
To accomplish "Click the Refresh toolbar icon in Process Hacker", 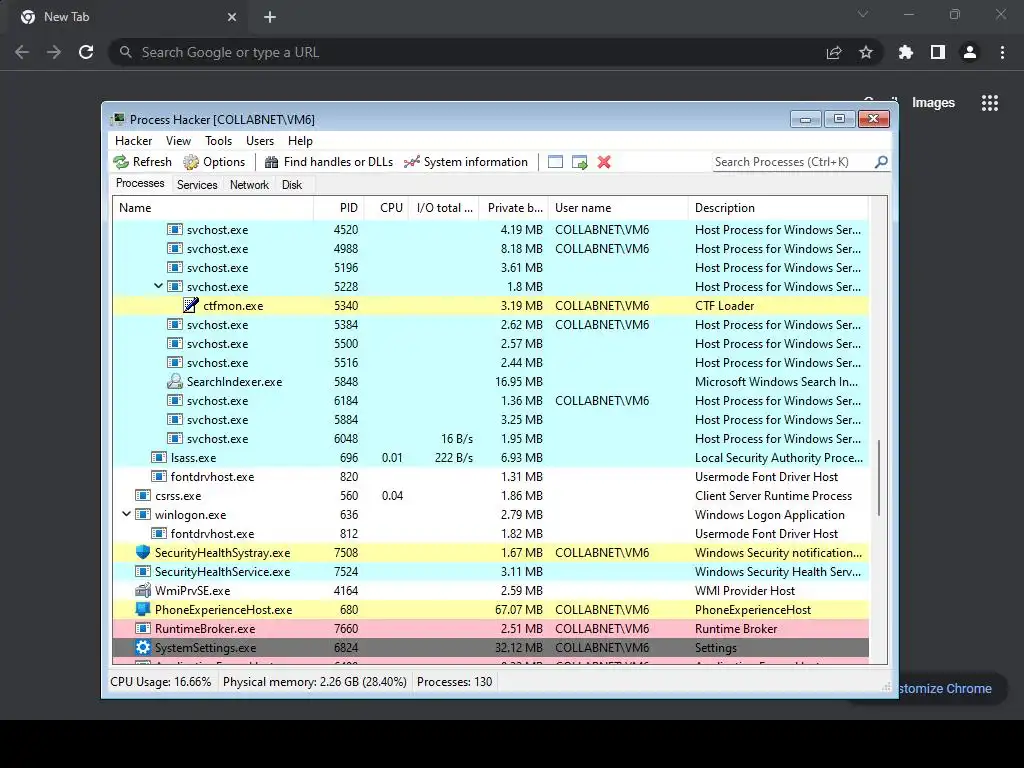I will pyautogui.click(x=121, y=162).
